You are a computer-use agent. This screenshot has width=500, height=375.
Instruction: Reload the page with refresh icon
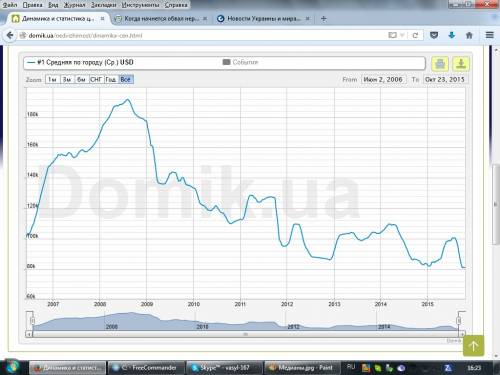pos(415,35)
